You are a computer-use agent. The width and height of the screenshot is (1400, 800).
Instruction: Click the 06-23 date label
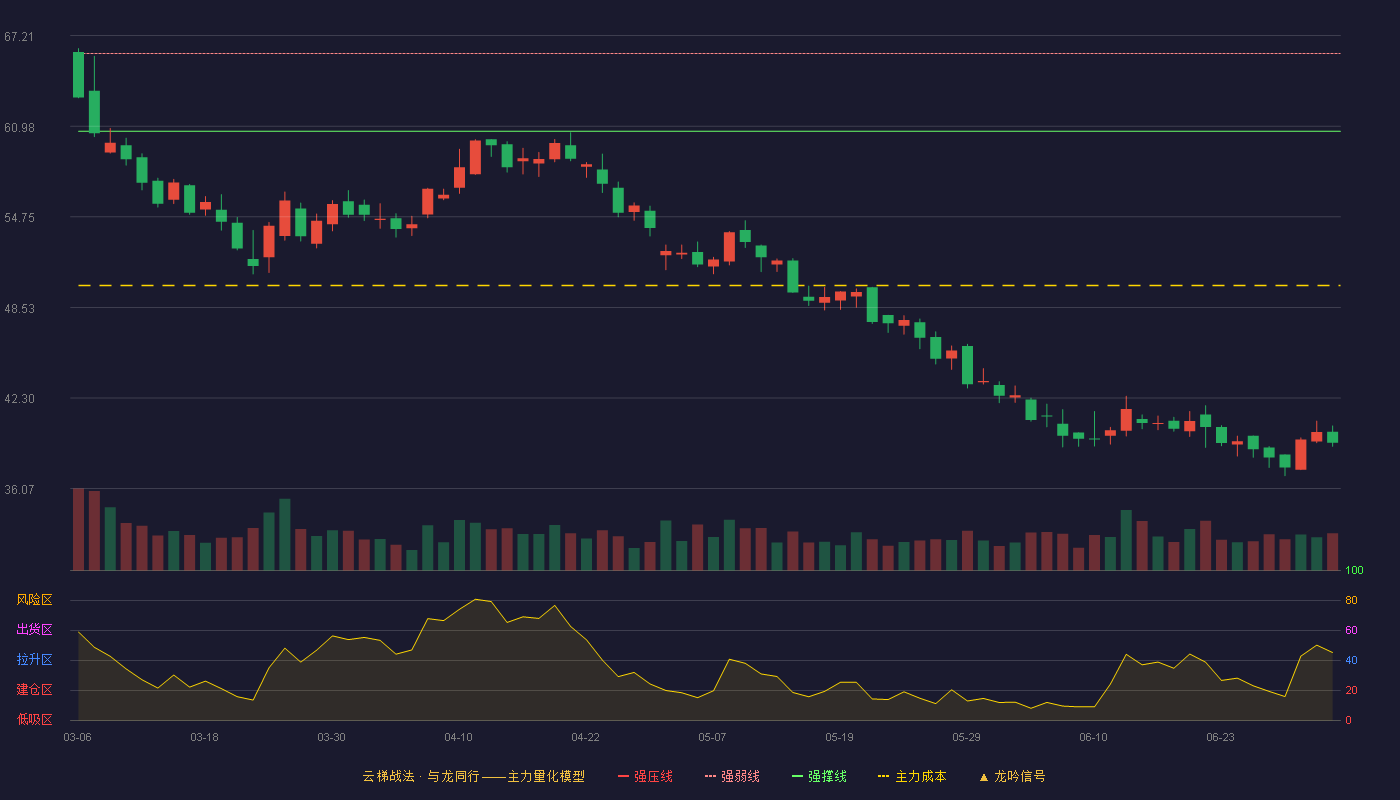[1220, 737]
